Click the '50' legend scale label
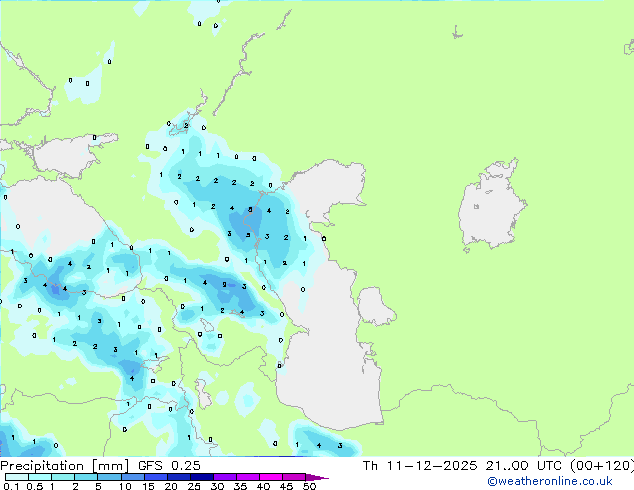The image size is (634, 490). (309, 486)
